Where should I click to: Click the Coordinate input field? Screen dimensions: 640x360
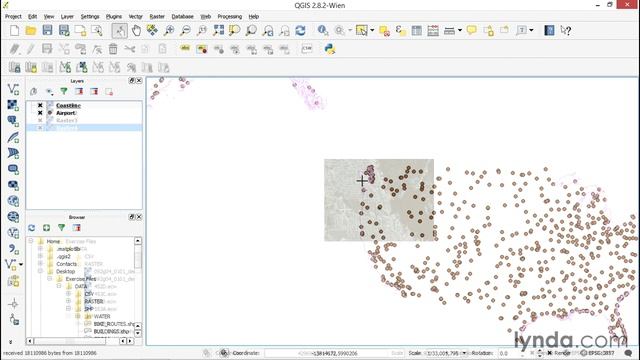(333, 353)
